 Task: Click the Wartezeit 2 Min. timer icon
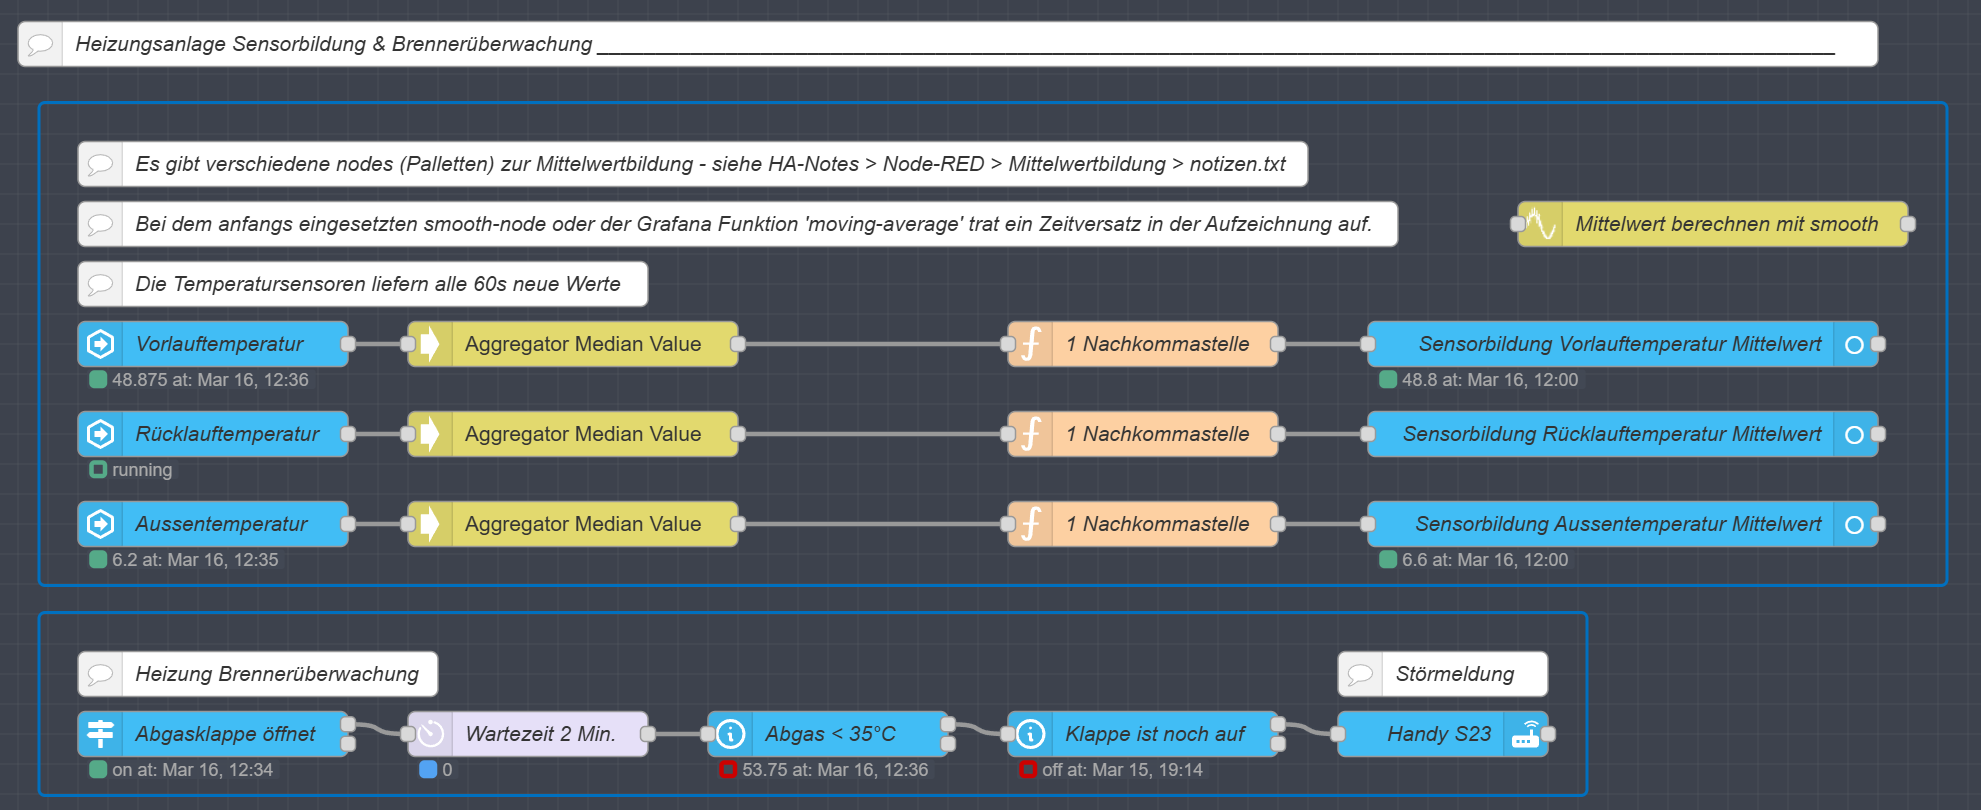click(x=431, y=734)
